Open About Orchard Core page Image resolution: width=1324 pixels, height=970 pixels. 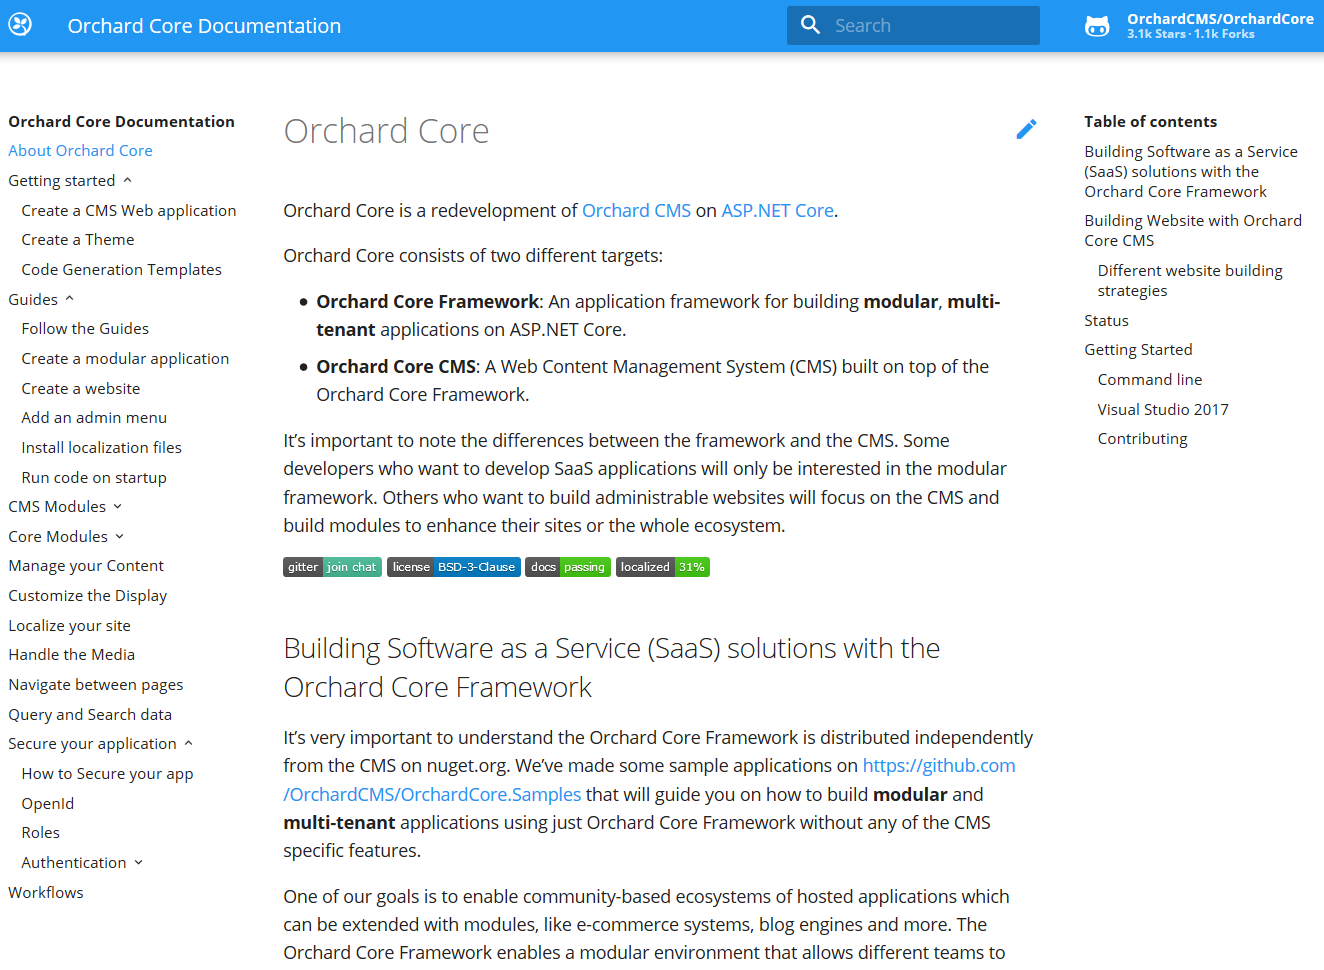(80, 151)
